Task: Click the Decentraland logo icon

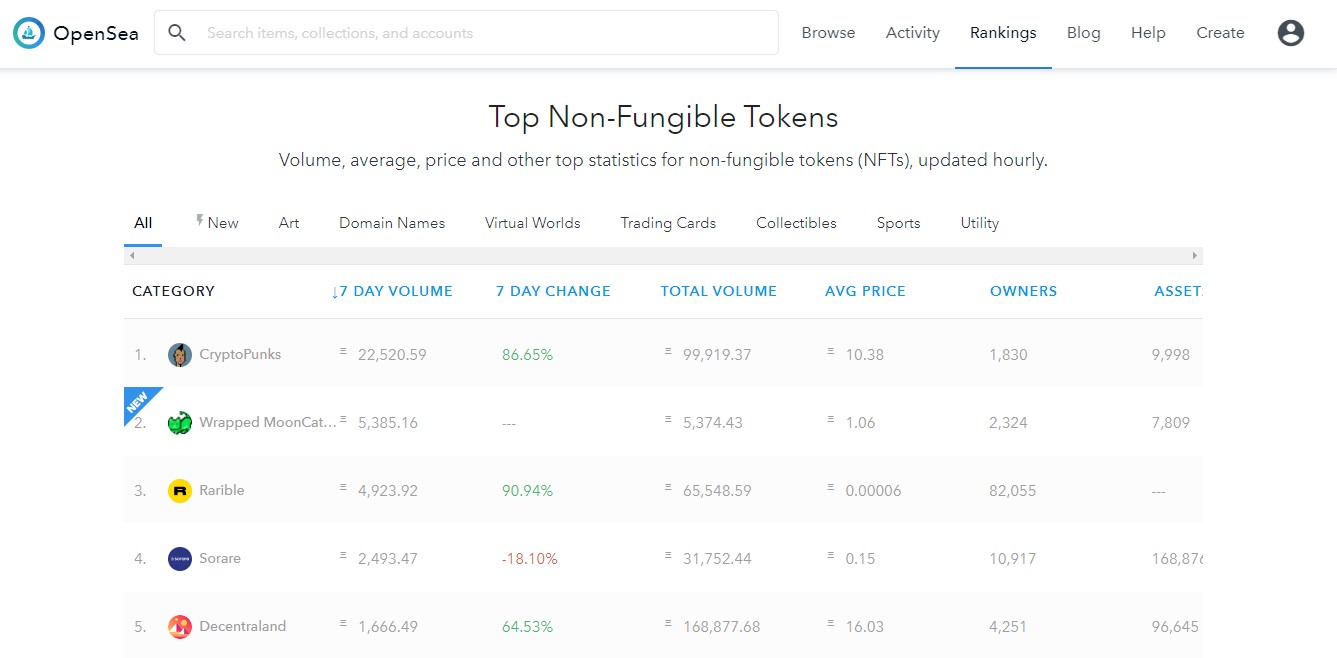Action: point(180,627)
